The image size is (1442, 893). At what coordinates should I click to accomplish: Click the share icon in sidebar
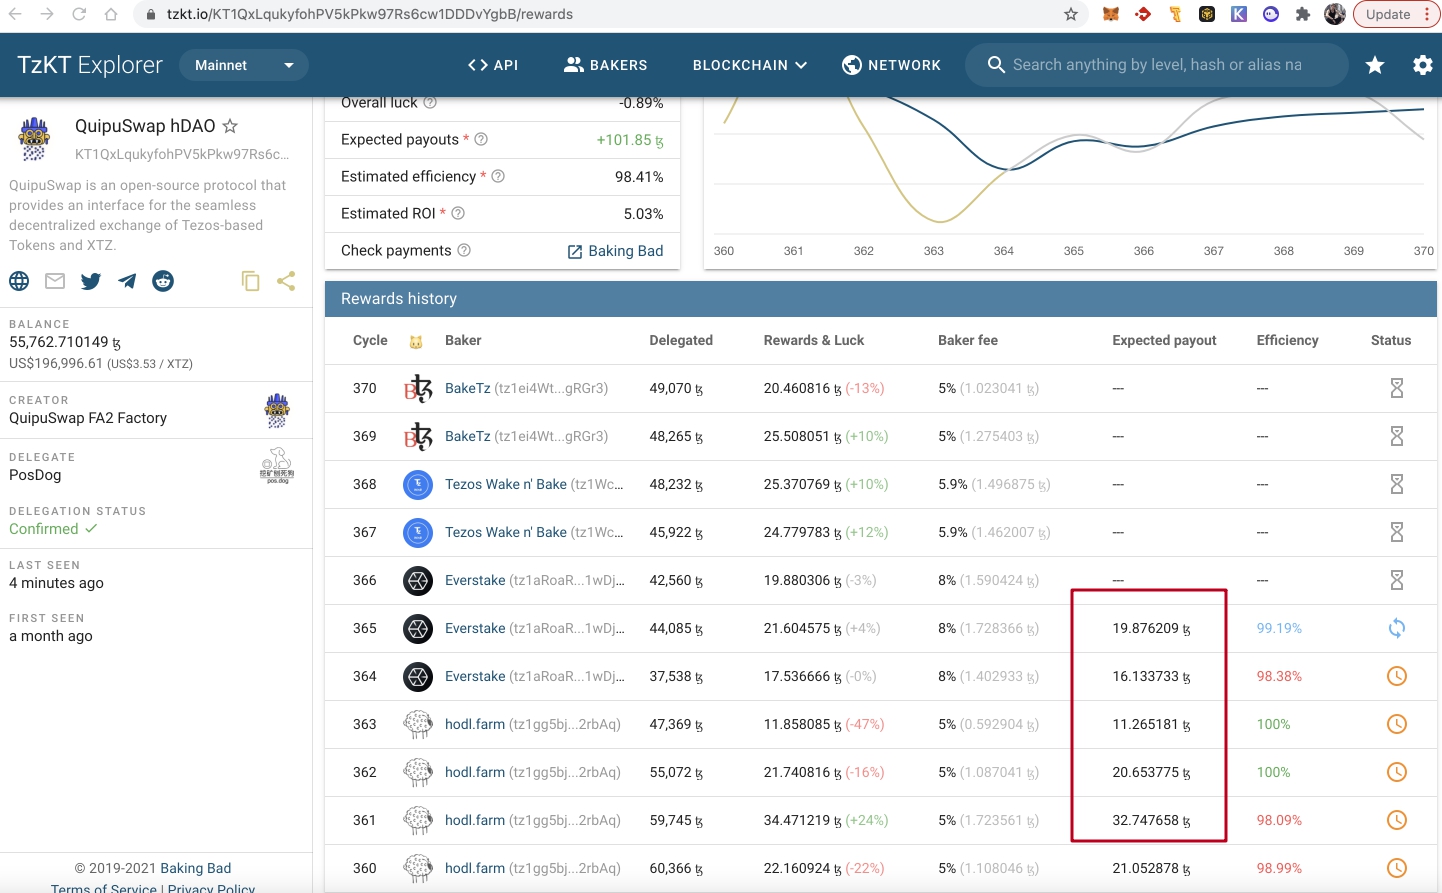tap(286, 281)
